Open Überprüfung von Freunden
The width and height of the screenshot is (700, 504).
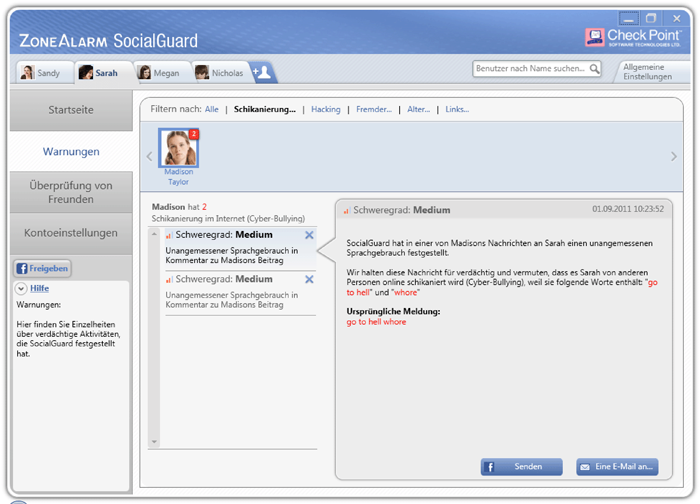click(71, 192)
